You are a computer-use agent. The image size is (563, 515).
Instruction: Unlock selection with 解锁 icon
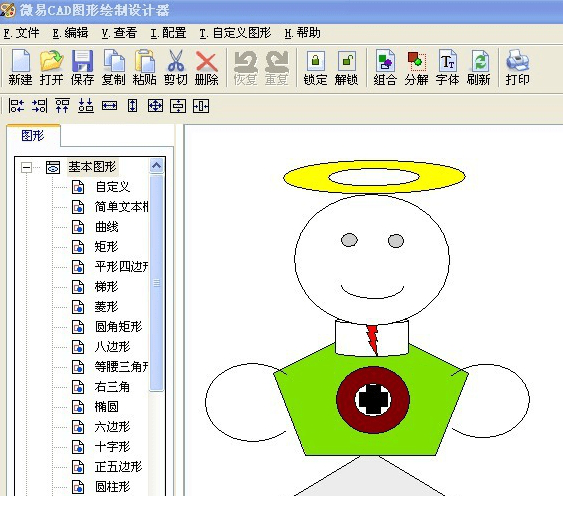click(346, 67)
